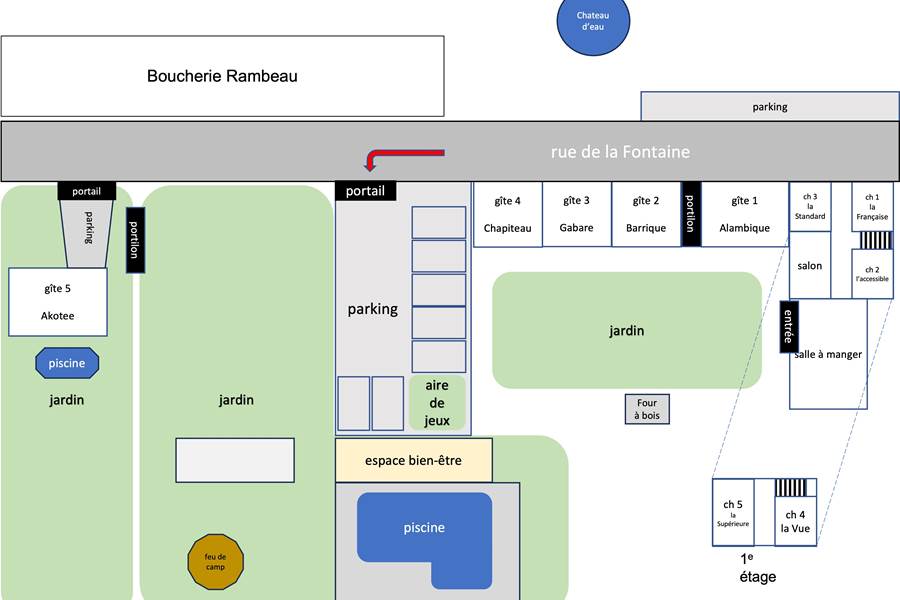Click the portail label above gîte 5 parking

pos(87,191)
